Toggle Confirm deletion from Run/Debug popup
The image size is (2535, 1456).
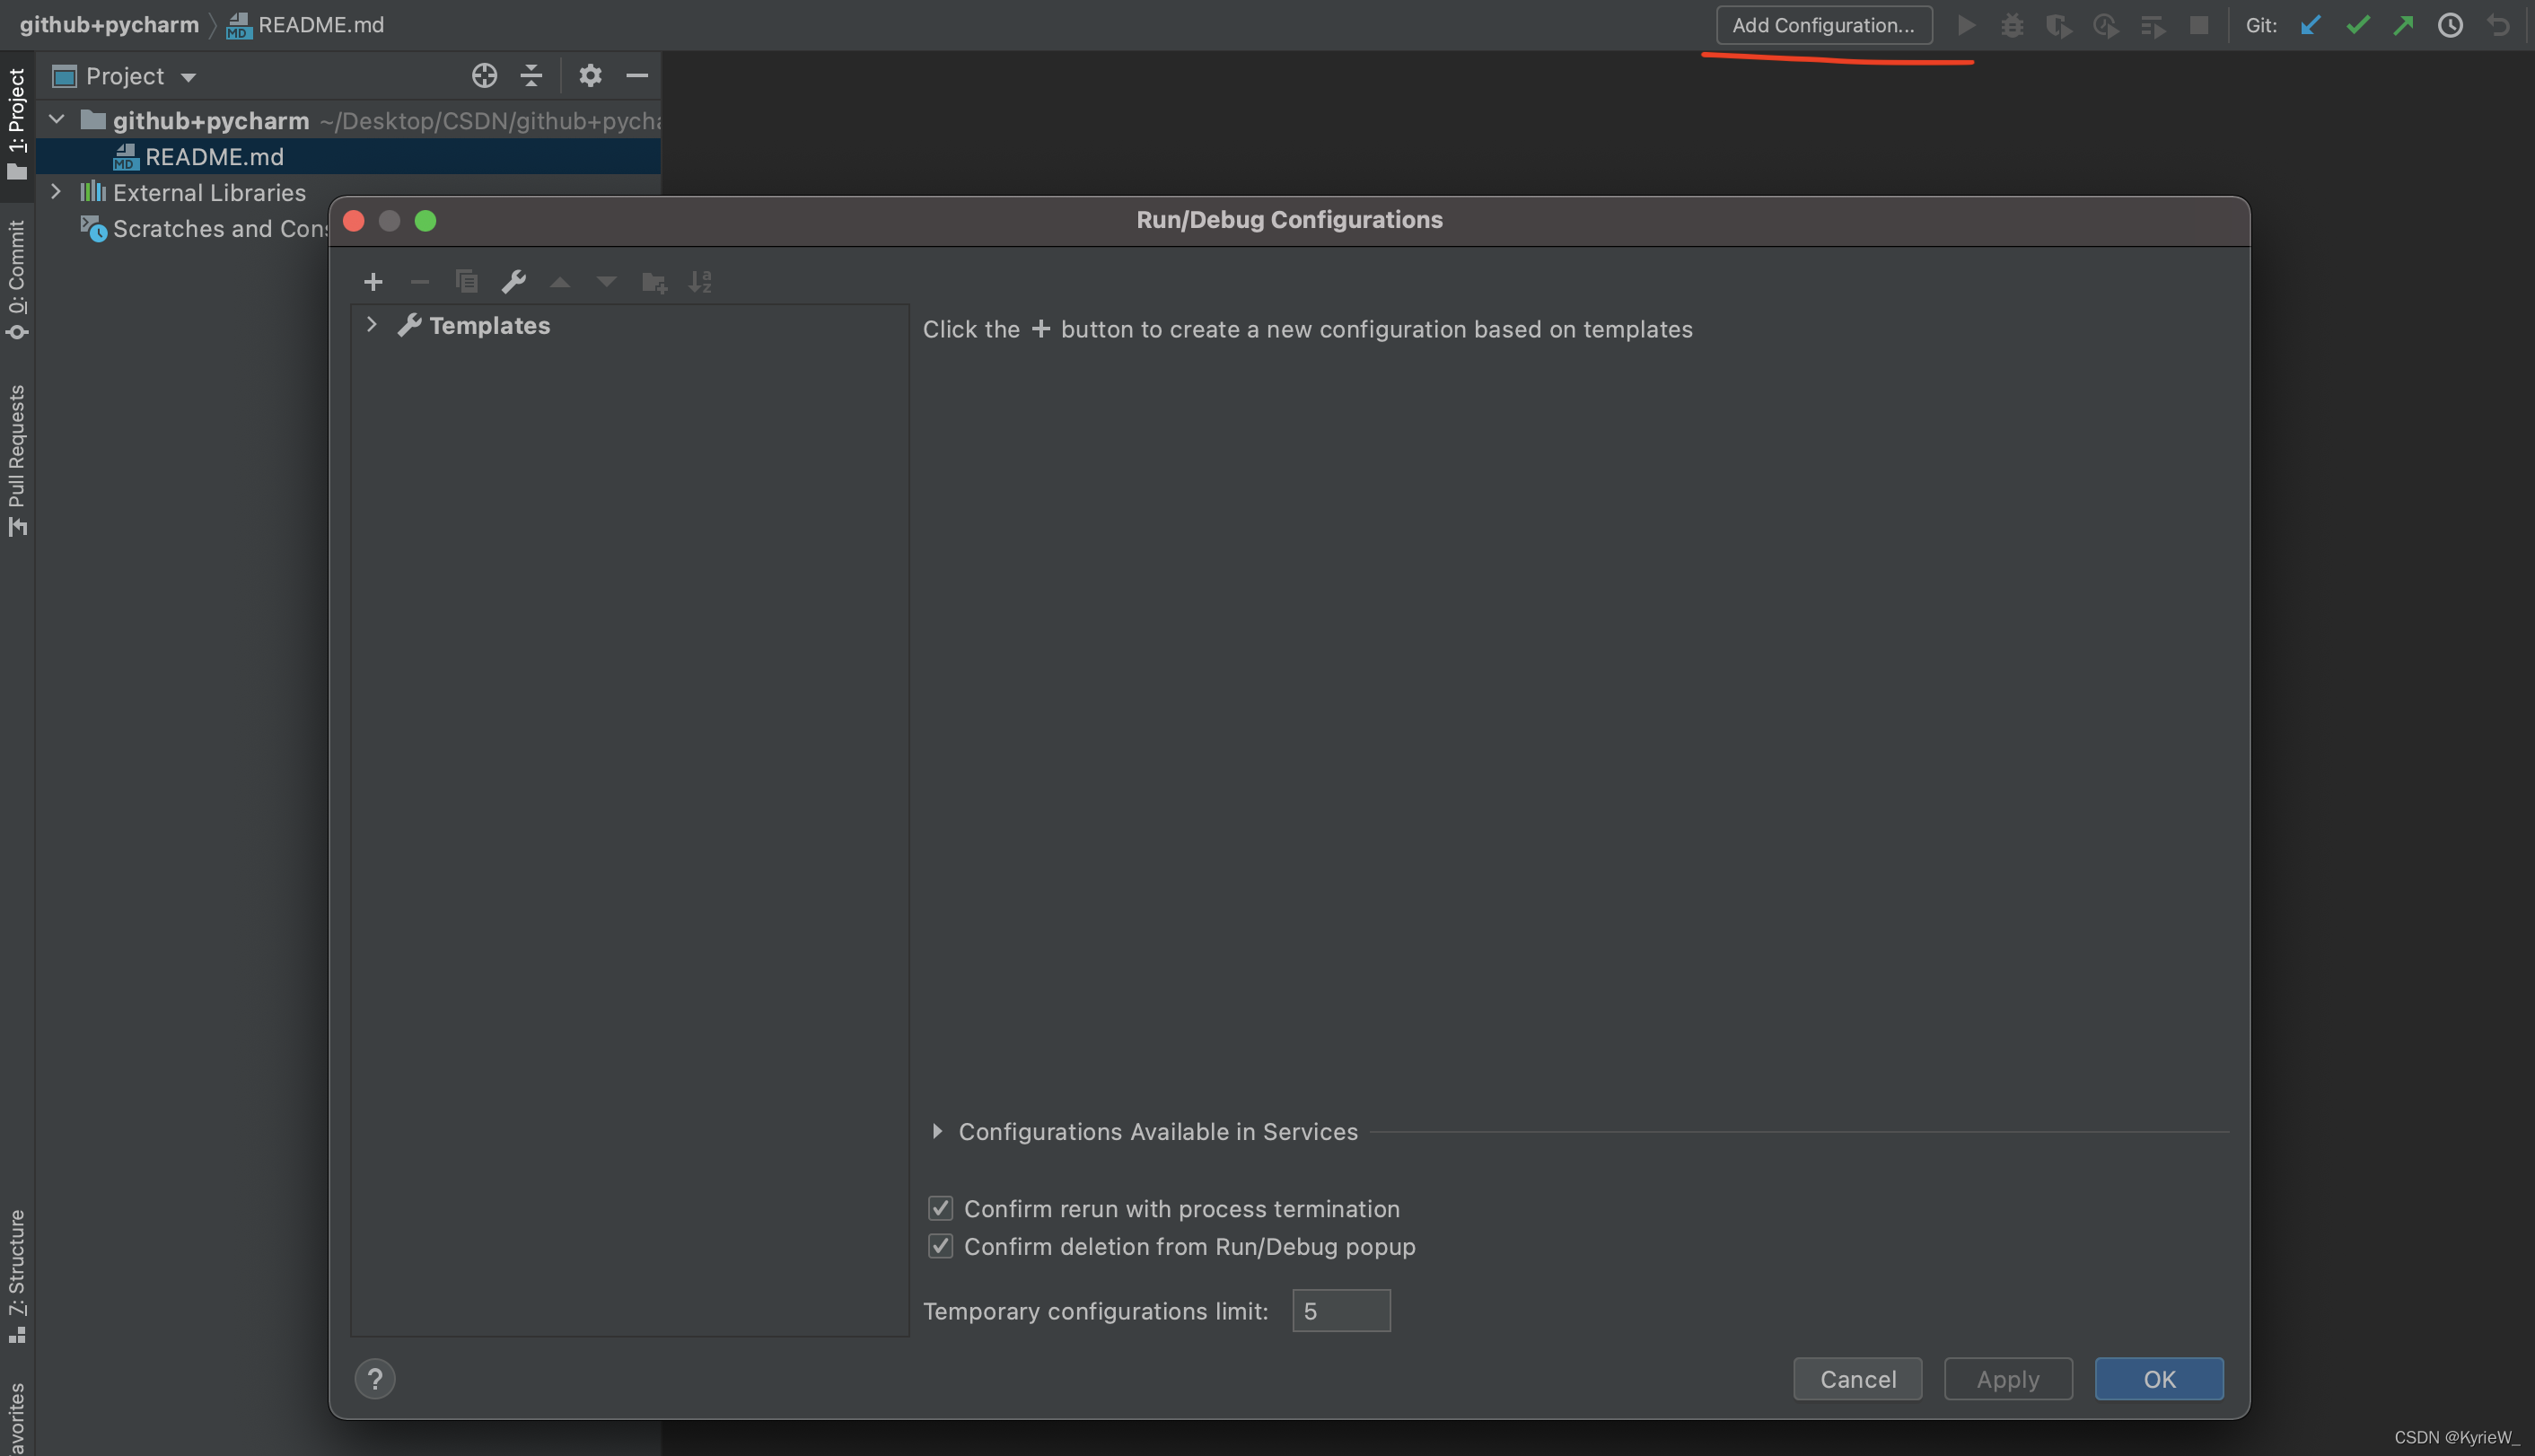click(940, 1246)
